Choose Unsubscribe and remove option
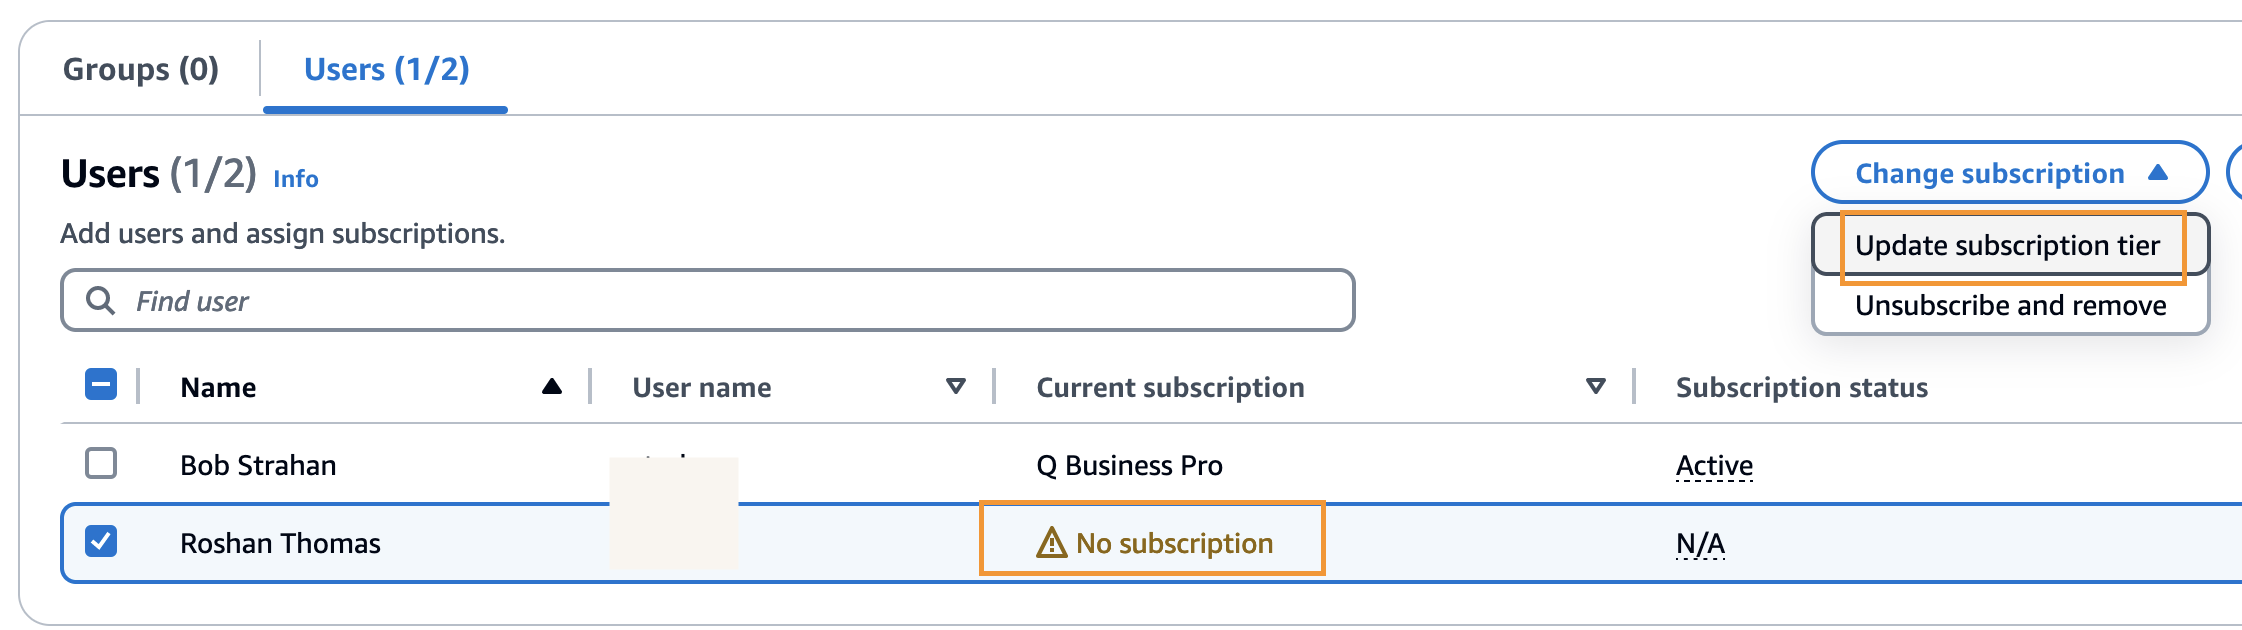This screenshot has height=630, width=2242. (x=2010, y=305)
